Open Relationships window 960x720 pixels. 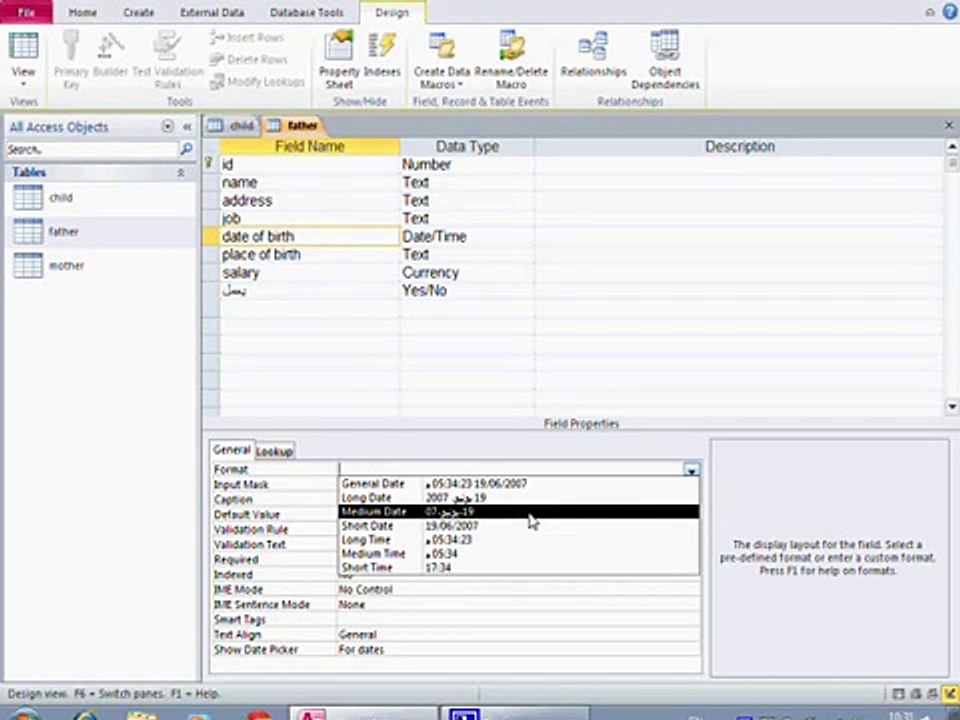(593, 55)
